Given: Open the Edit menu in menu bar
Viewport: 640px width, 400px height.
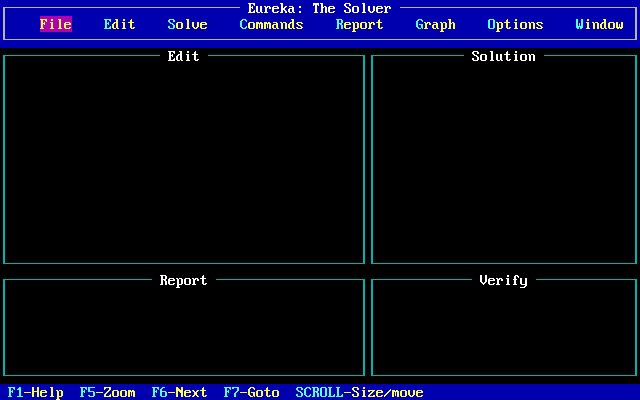Looking at the screenshot, I should click(x=119, y=24).
